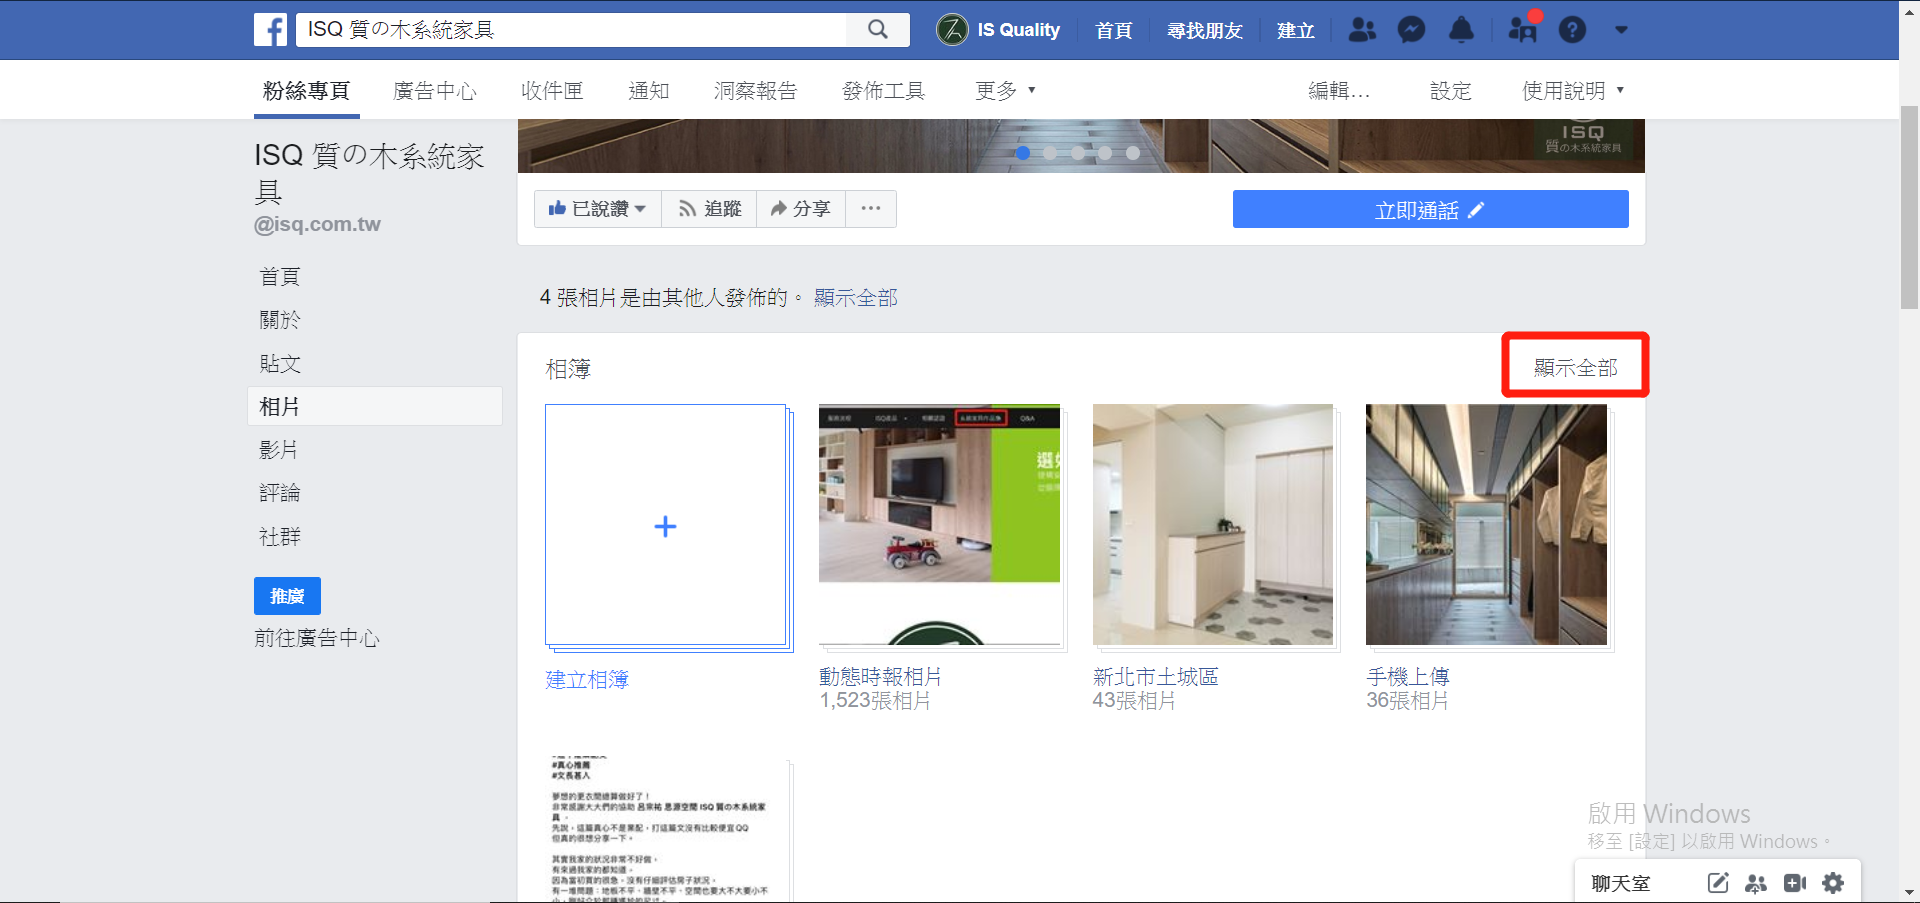
Task: Click 顯示全部 next to photos by others
Action: pyautogui.click(x=855, y=298)
